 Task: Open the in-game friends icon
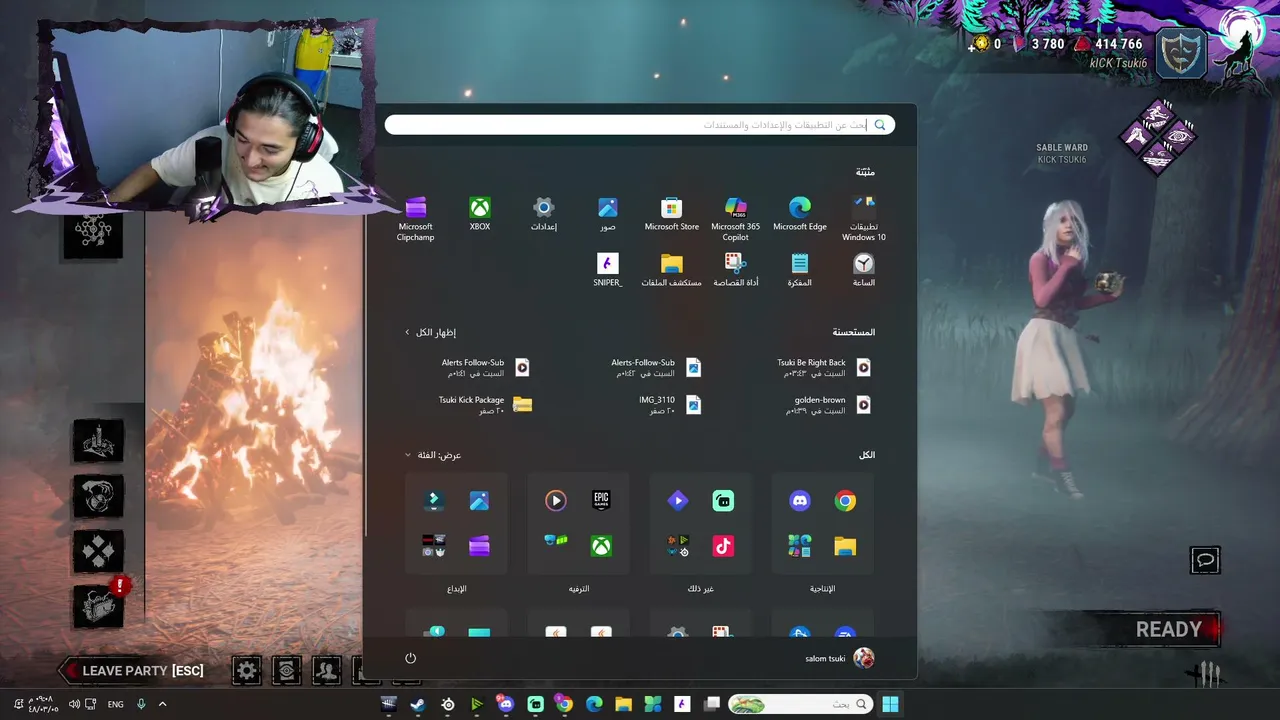[x=327, y=670]
